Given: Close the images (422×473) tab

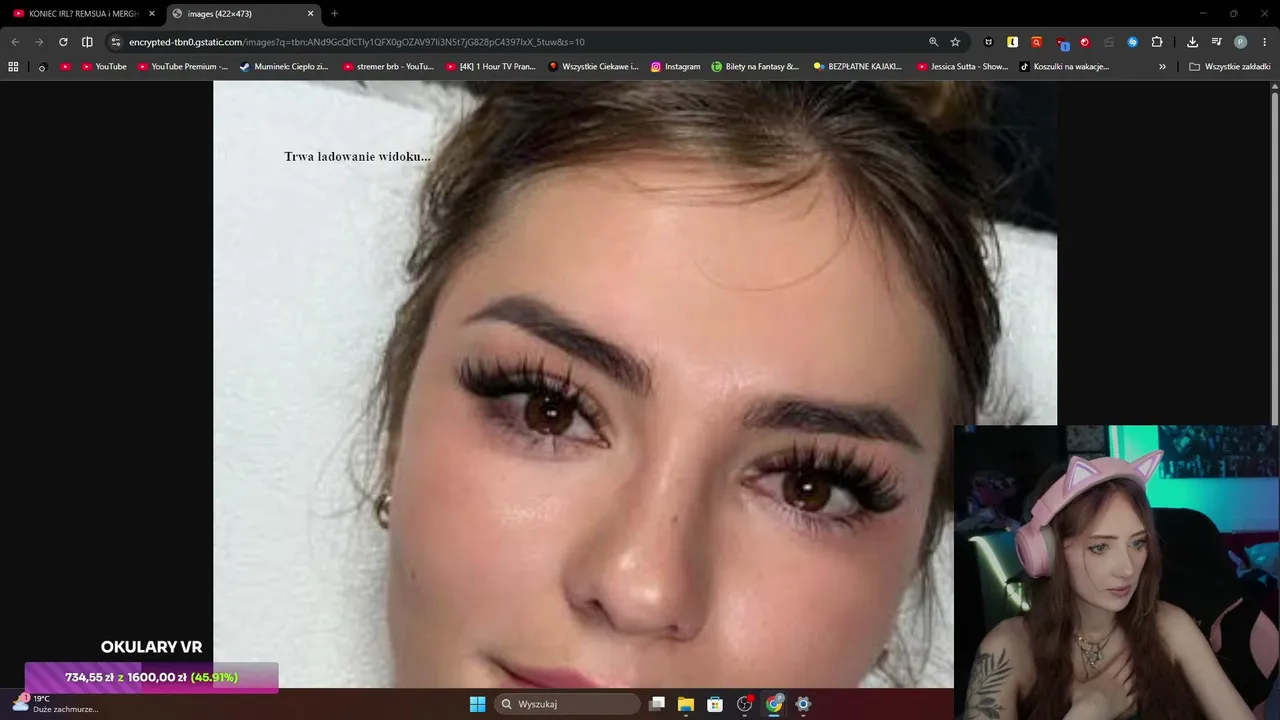Looking at the screenshot, I should tap(310, 14).
